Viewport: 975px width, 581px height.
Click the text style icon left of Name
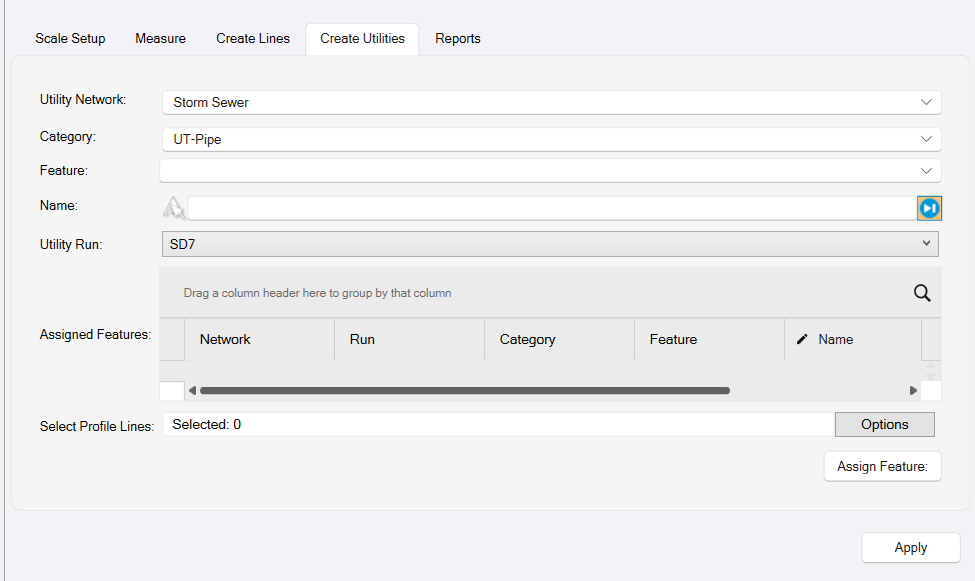174,208
